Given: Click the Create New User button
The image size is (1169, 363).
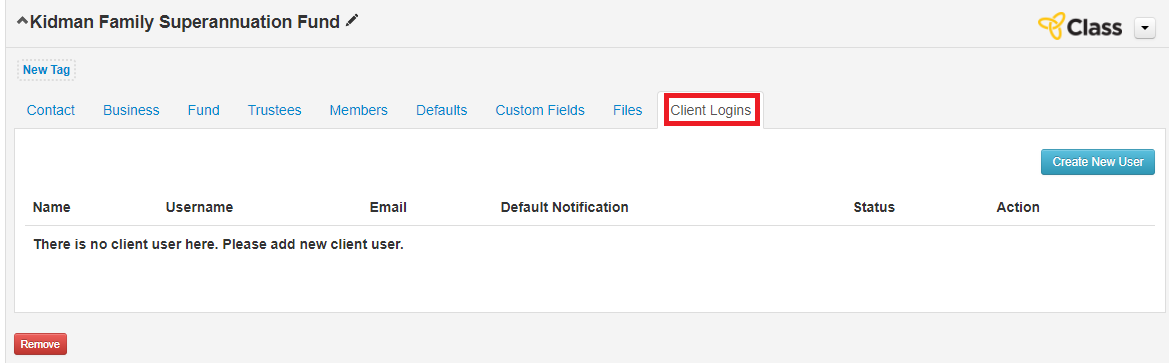Looking at the screenshot, I should 1097,162.
